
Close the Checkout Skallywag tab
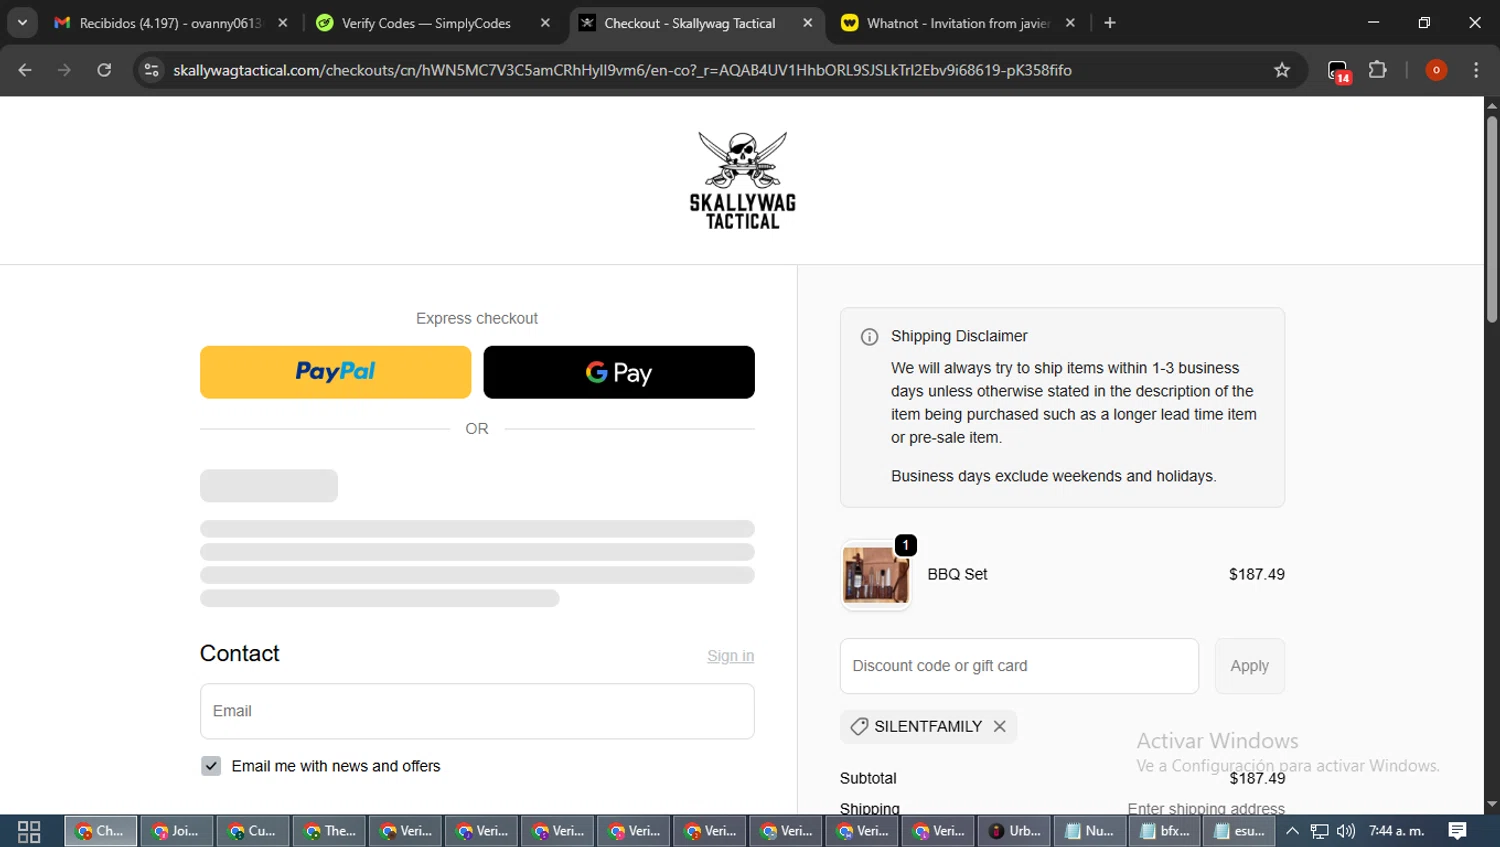pos(808,23)
